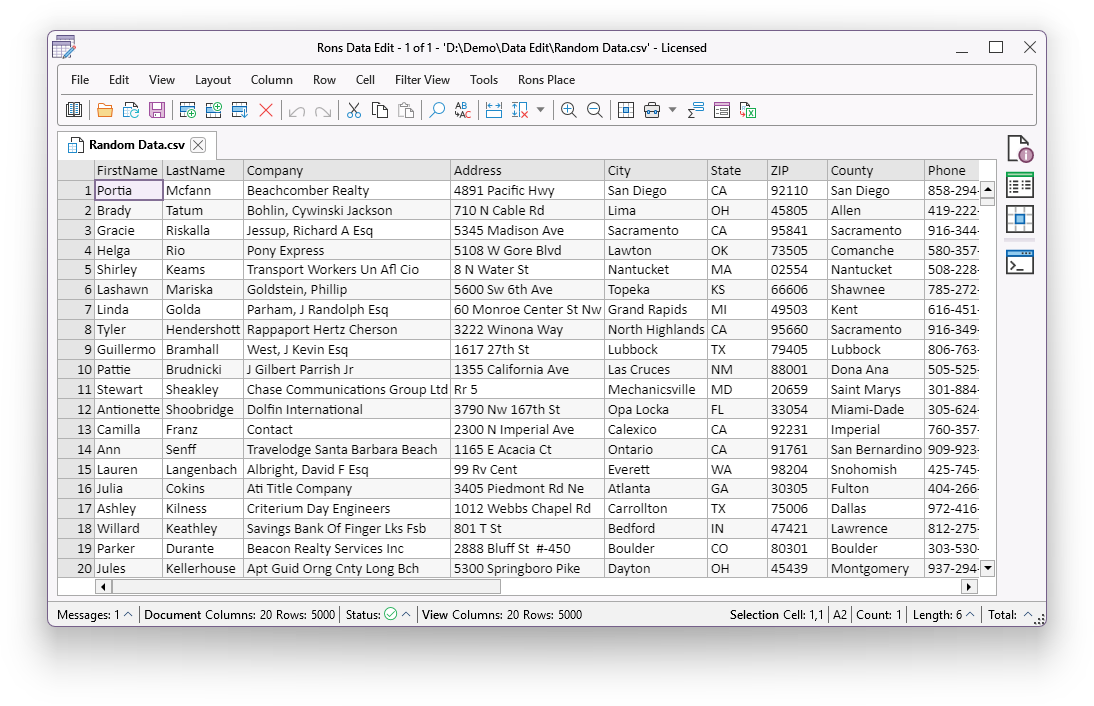Click the sigma summary icon
Image resolution: width=1094 pixels, height=706 pixels.
point(696,110)
